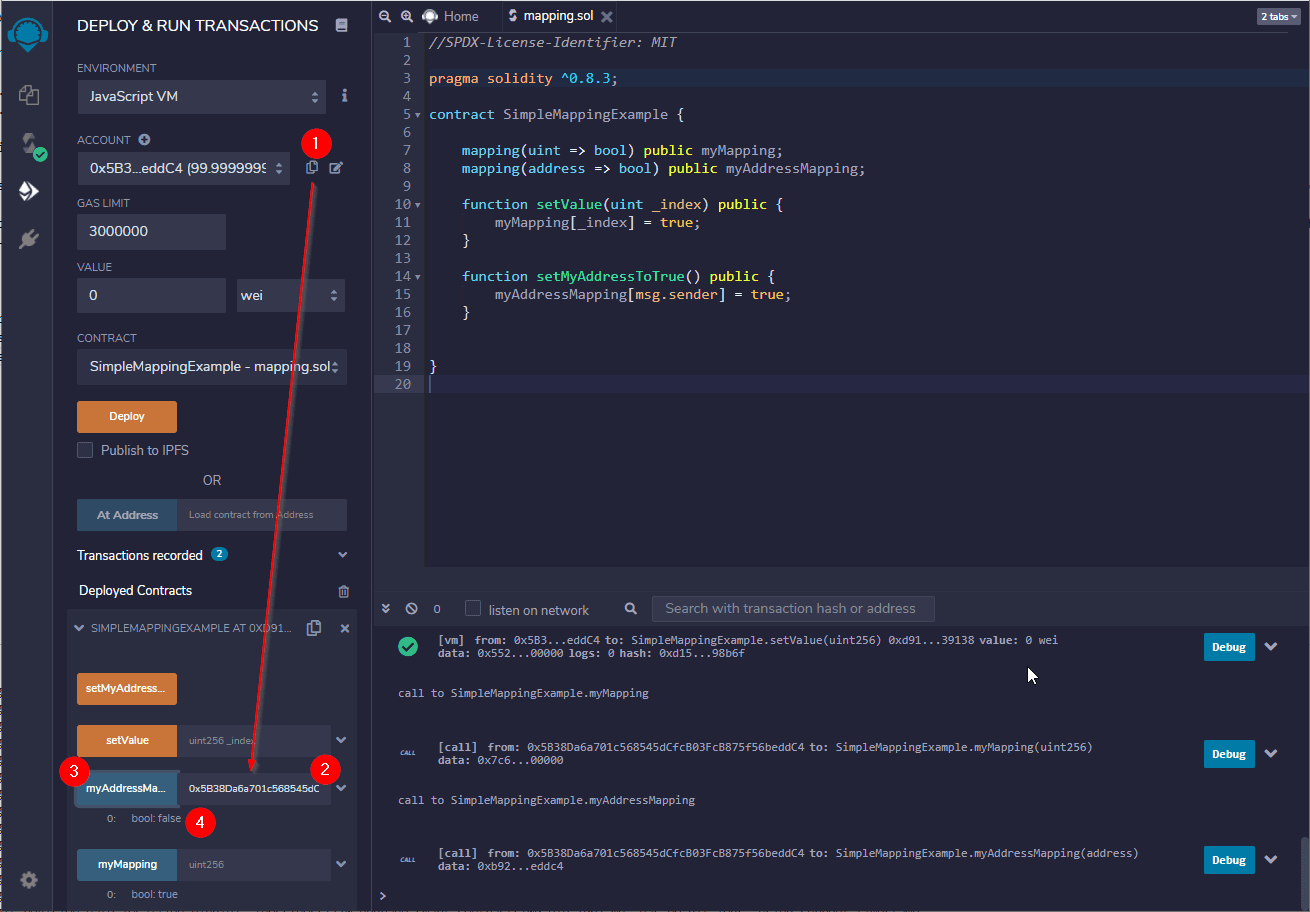Screen dimensions: 1310x912
Task: Copy the selected account address
Action: (312, 168)
